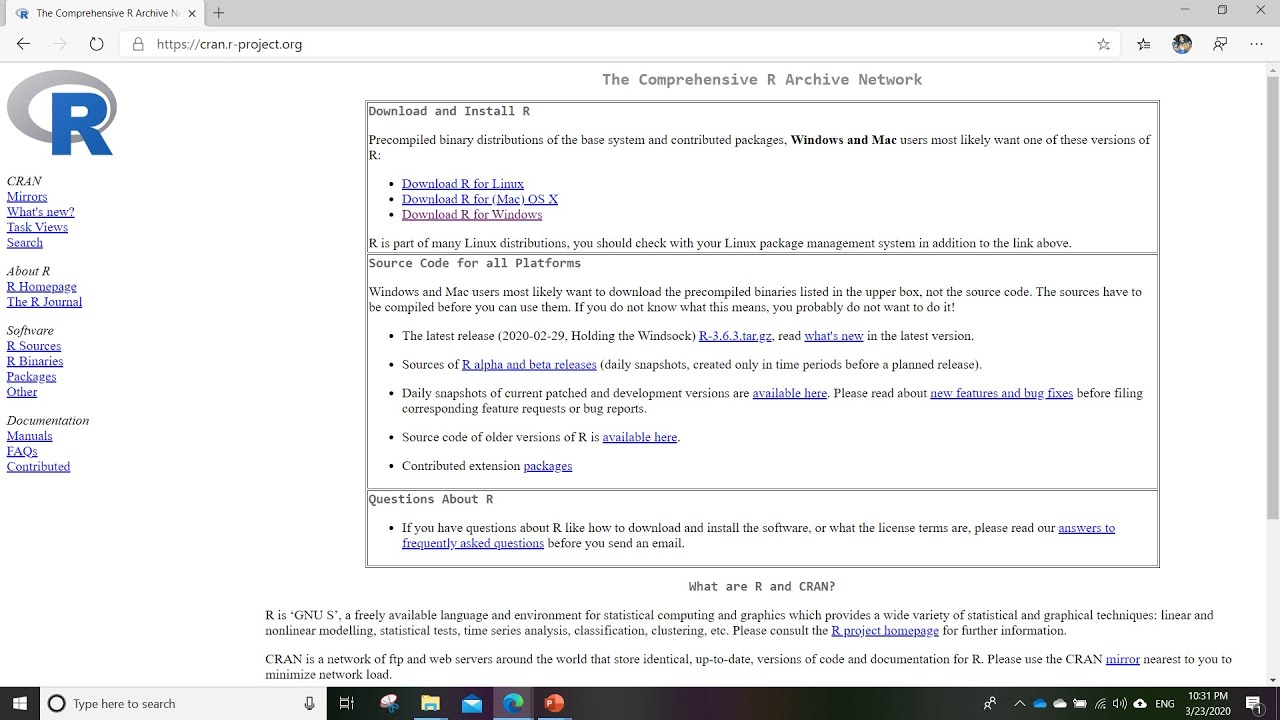1280x720 pixels.
Task: Click the blue OneDrive tray icon
Action: [1040, 704]
